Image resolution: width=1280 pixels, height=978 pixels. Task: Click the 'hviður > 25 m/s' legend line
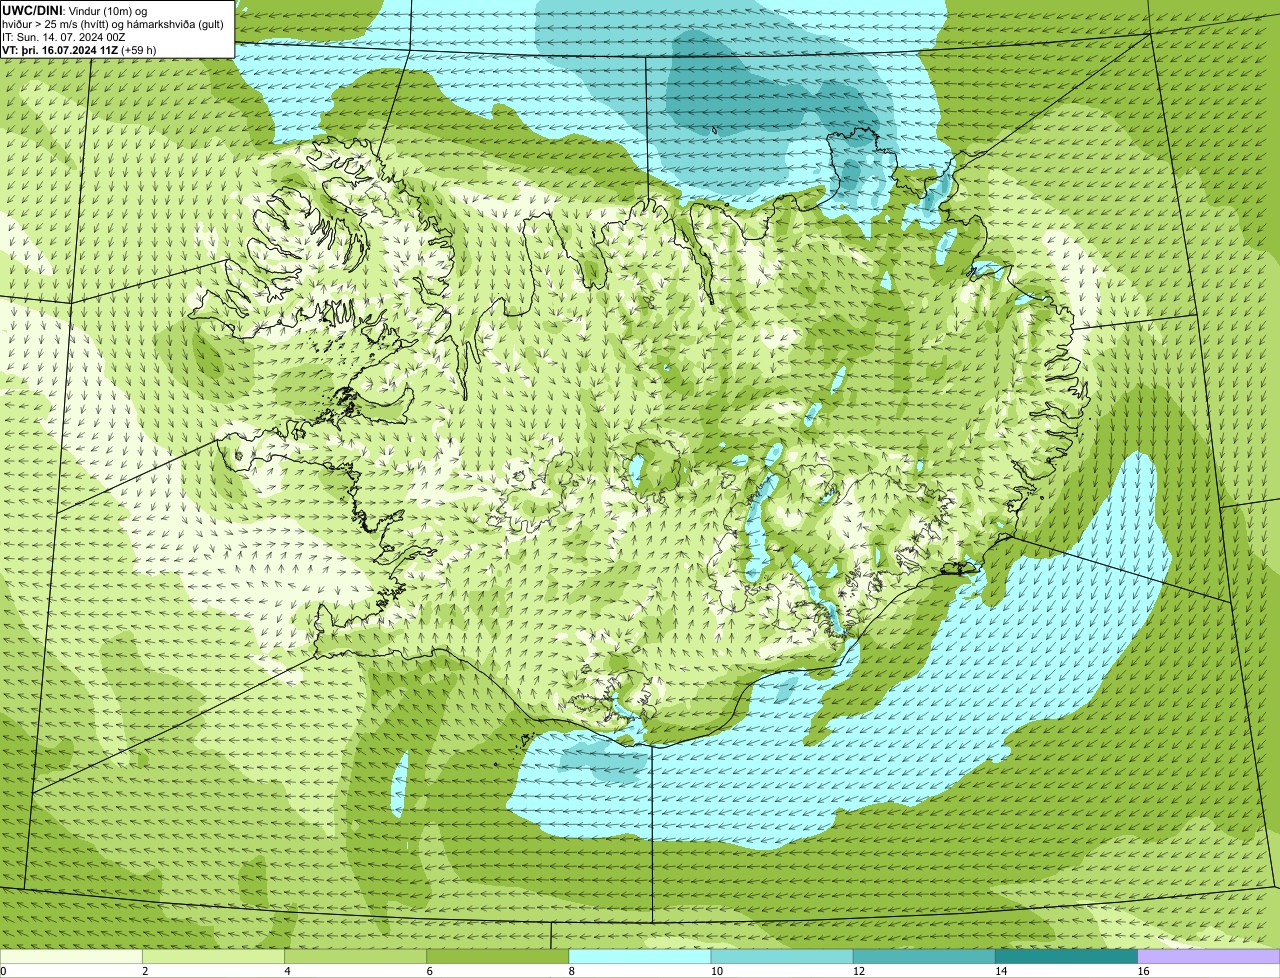point(113,23)
